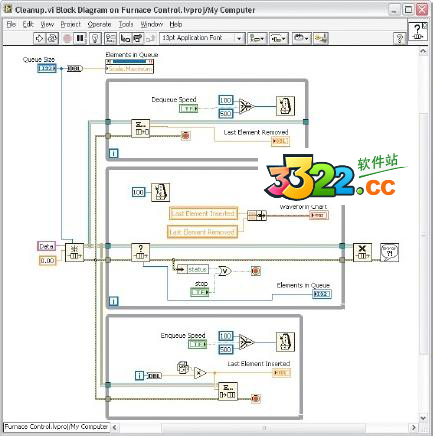Toggle the Highlight Execution light bulb
Screen dimensions: 433x436
[96, 38]
